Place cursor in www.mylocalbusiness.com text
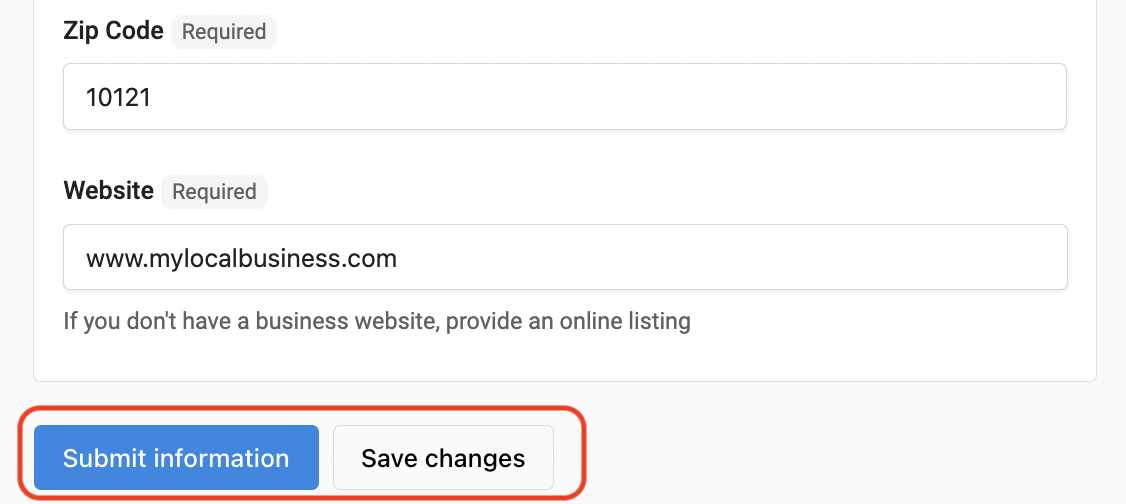 [x=241, y=258]
